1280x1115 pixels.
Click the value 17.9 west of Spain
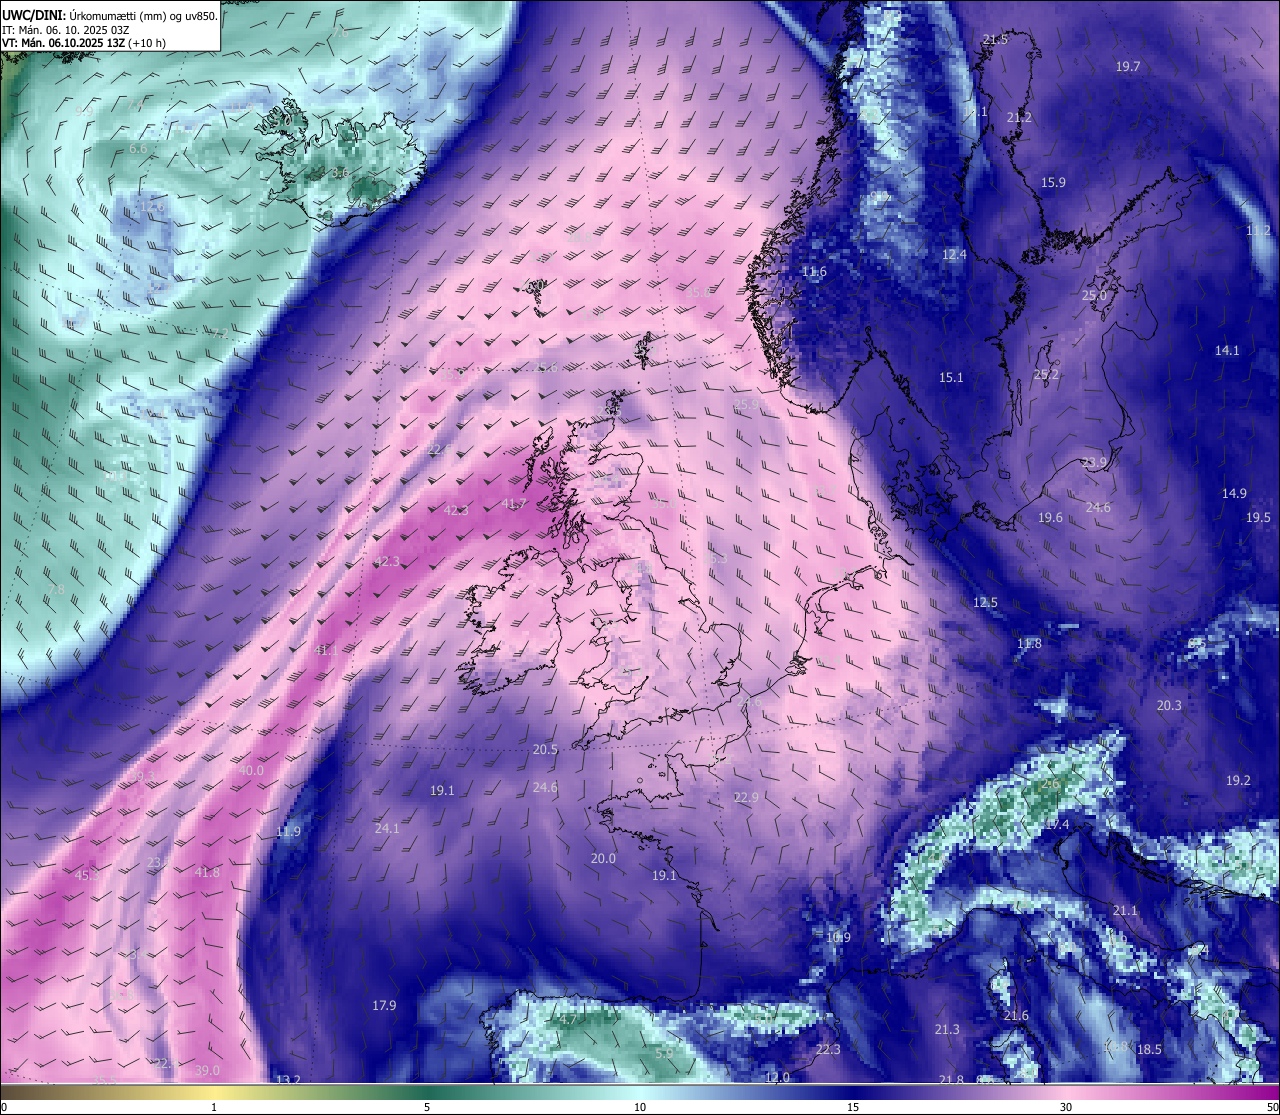point(384,1005)
